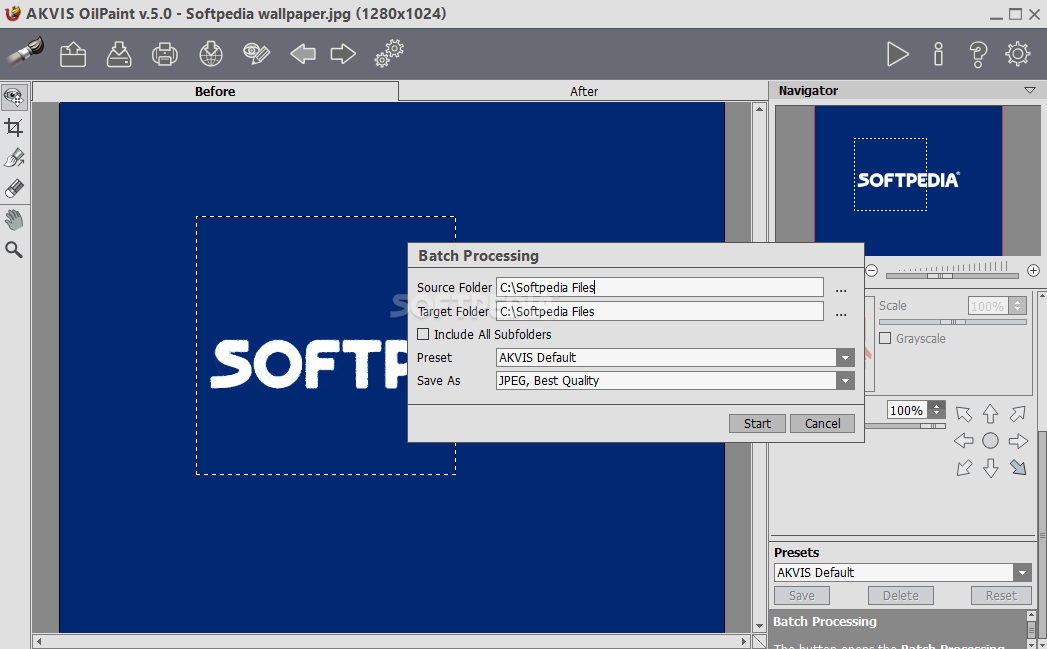This screenshot has width=1047, height=649.
Task: Enable Include All Subfolders checkbox
Action: [x=423, y=335]
